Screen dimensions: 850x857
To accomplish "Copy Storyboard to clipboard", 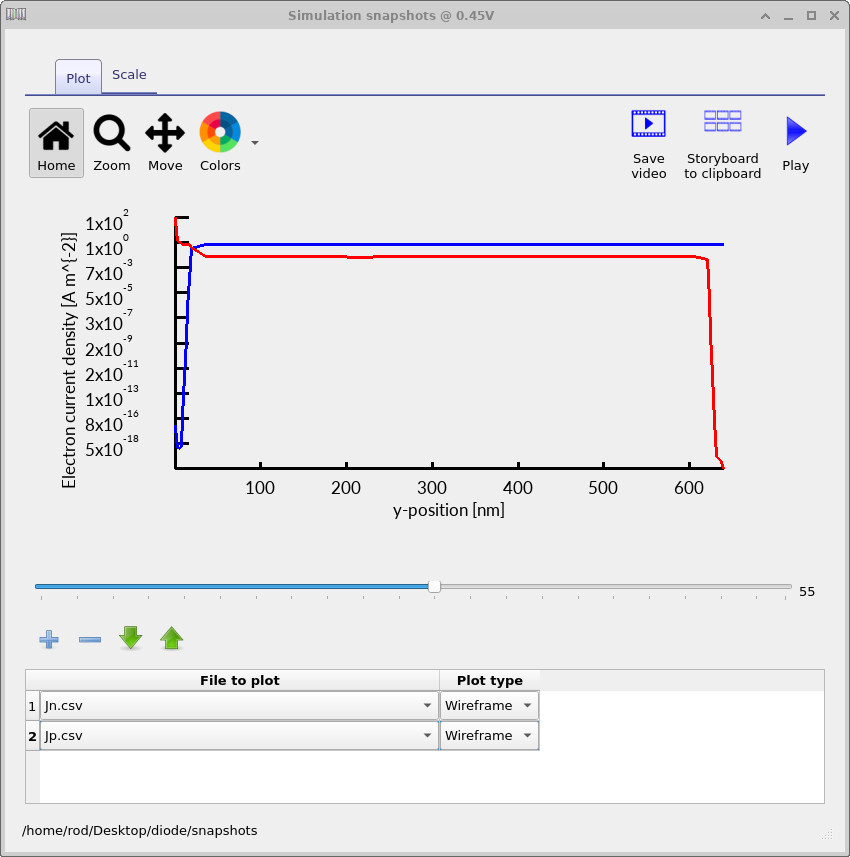I will pyautogui.click(x=722, y=144).
